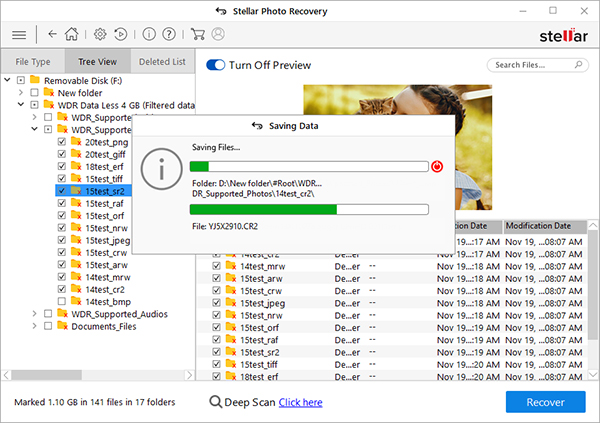Uncheck 14test_mrw in the file list
The width and height of the screenshot is (600, 423).
pyautogui.click(x=217, y=266)
